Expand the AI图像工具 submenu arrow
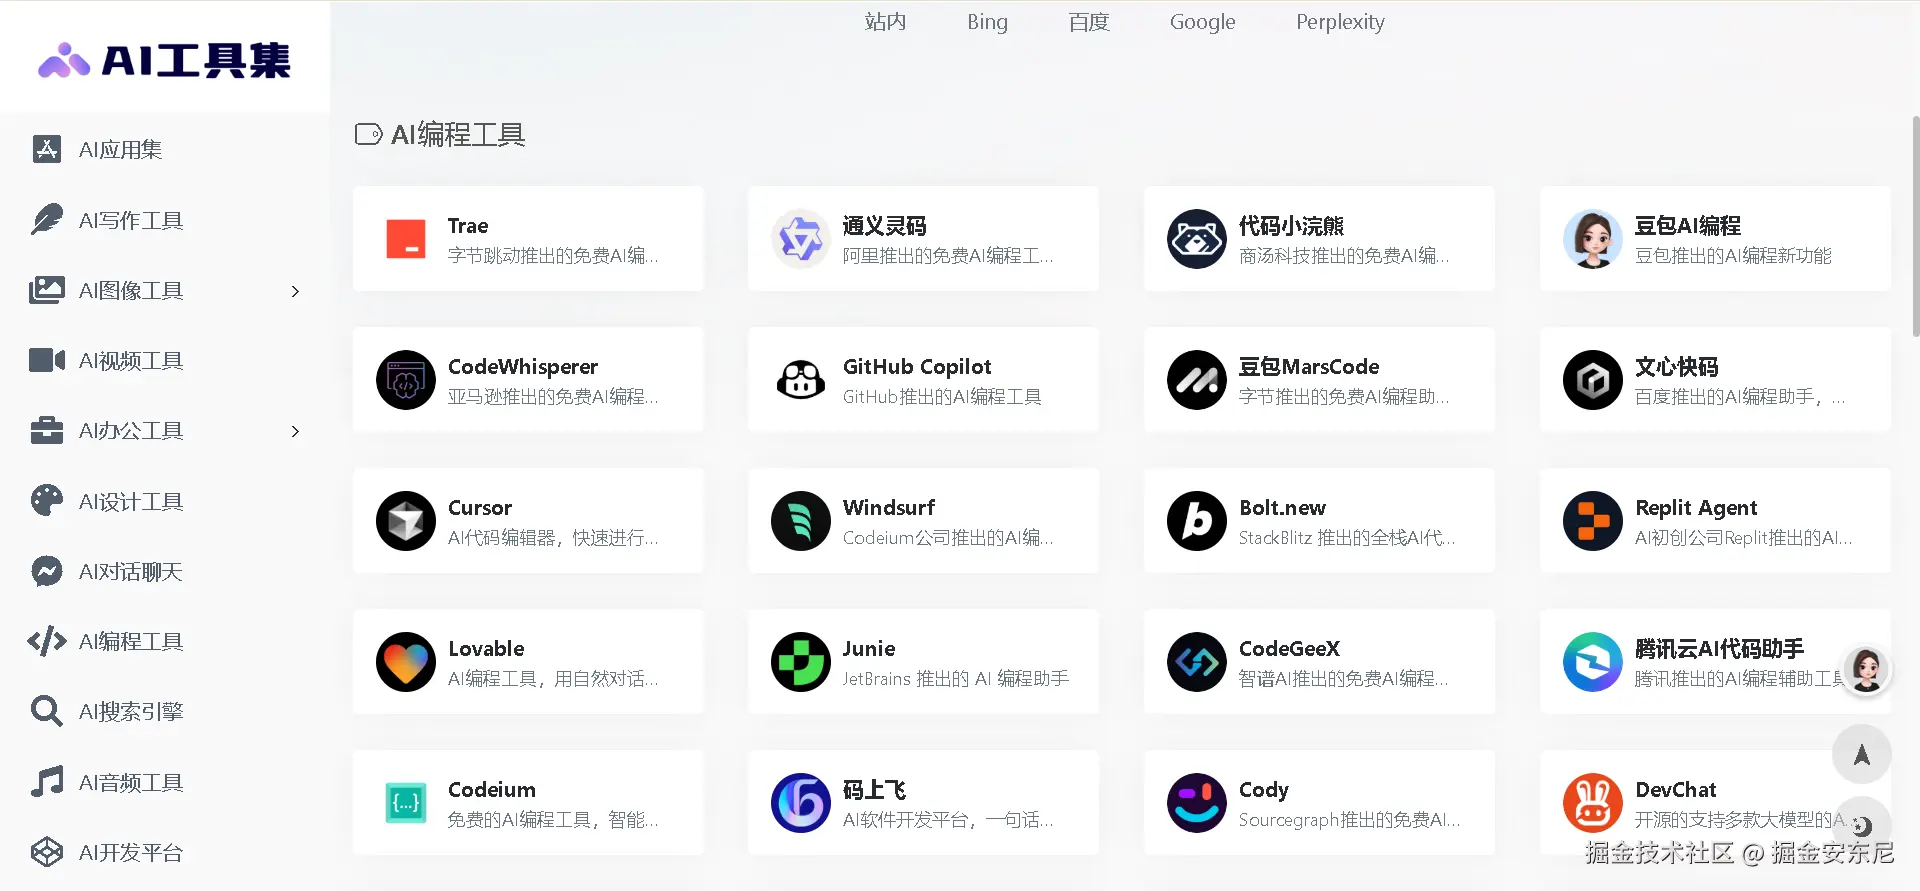Viewport: 1920px width, 891px height. pyautogui.click(x=295, y=291)
